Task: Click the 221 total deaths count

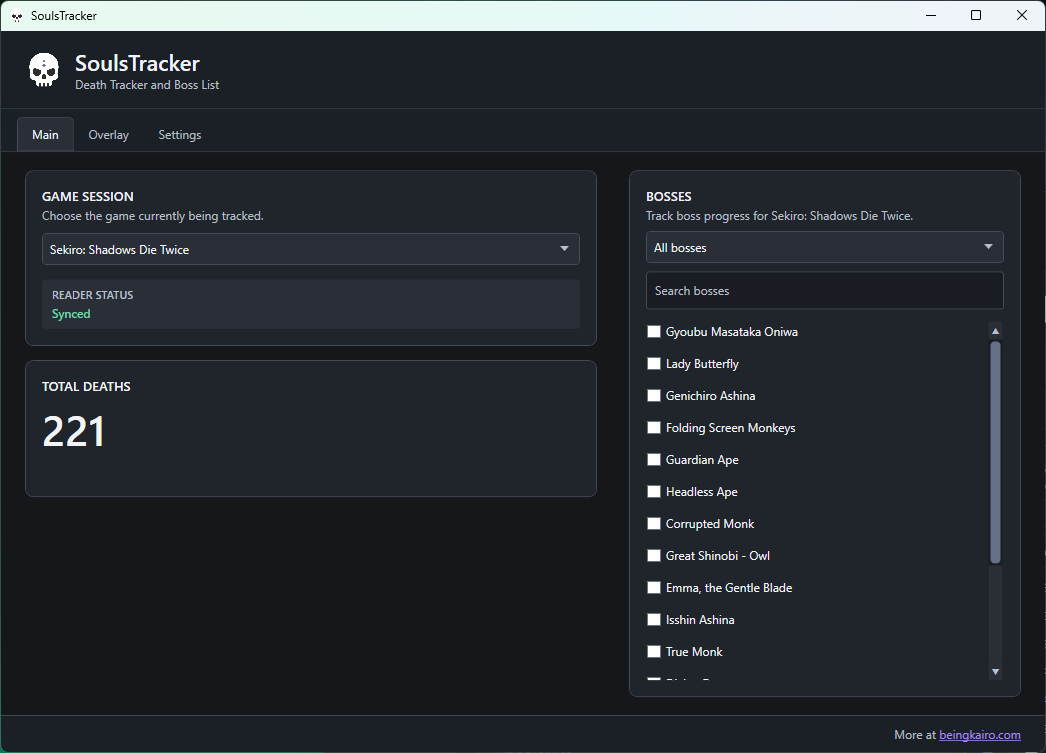Action: tap(73, 432)
